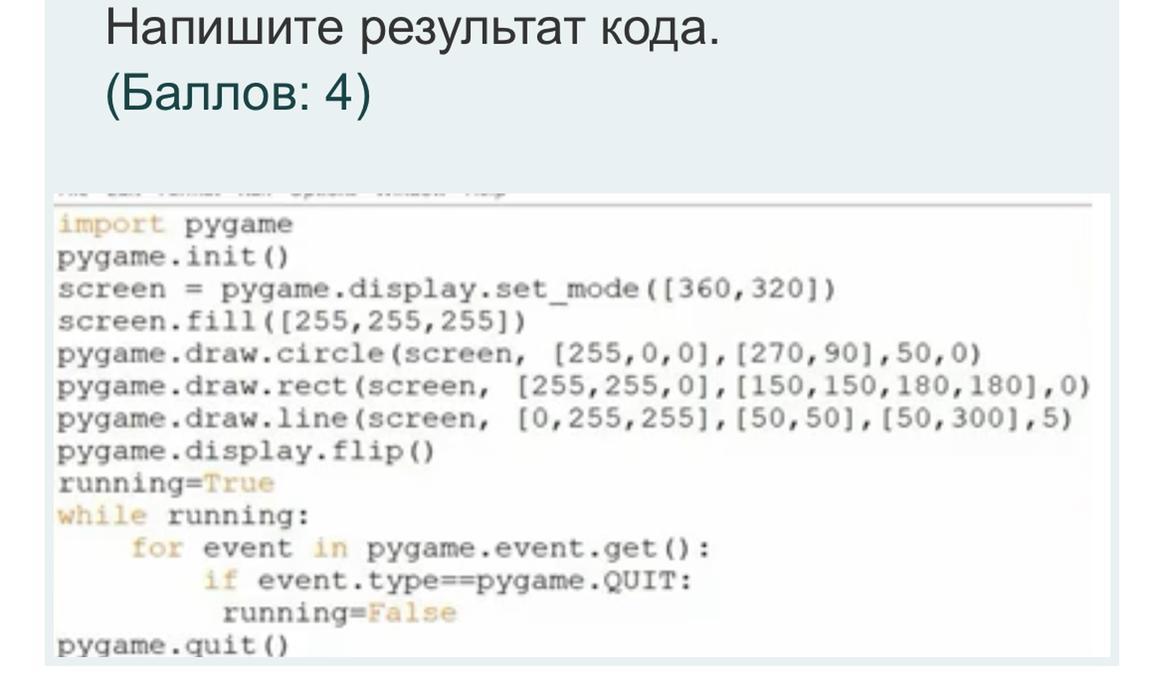
Task: Click the '(Баллов: 4)' points label
Action: pos(238,96)
